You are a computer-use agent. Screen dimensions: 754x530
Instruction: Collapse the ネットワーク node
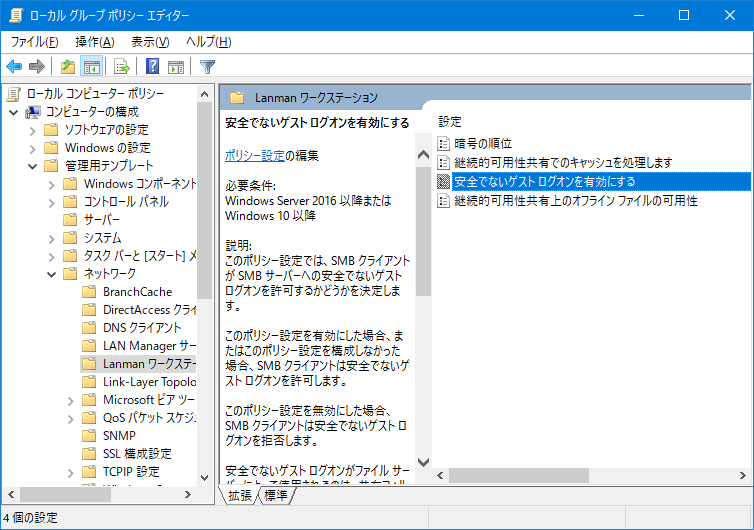51,275
